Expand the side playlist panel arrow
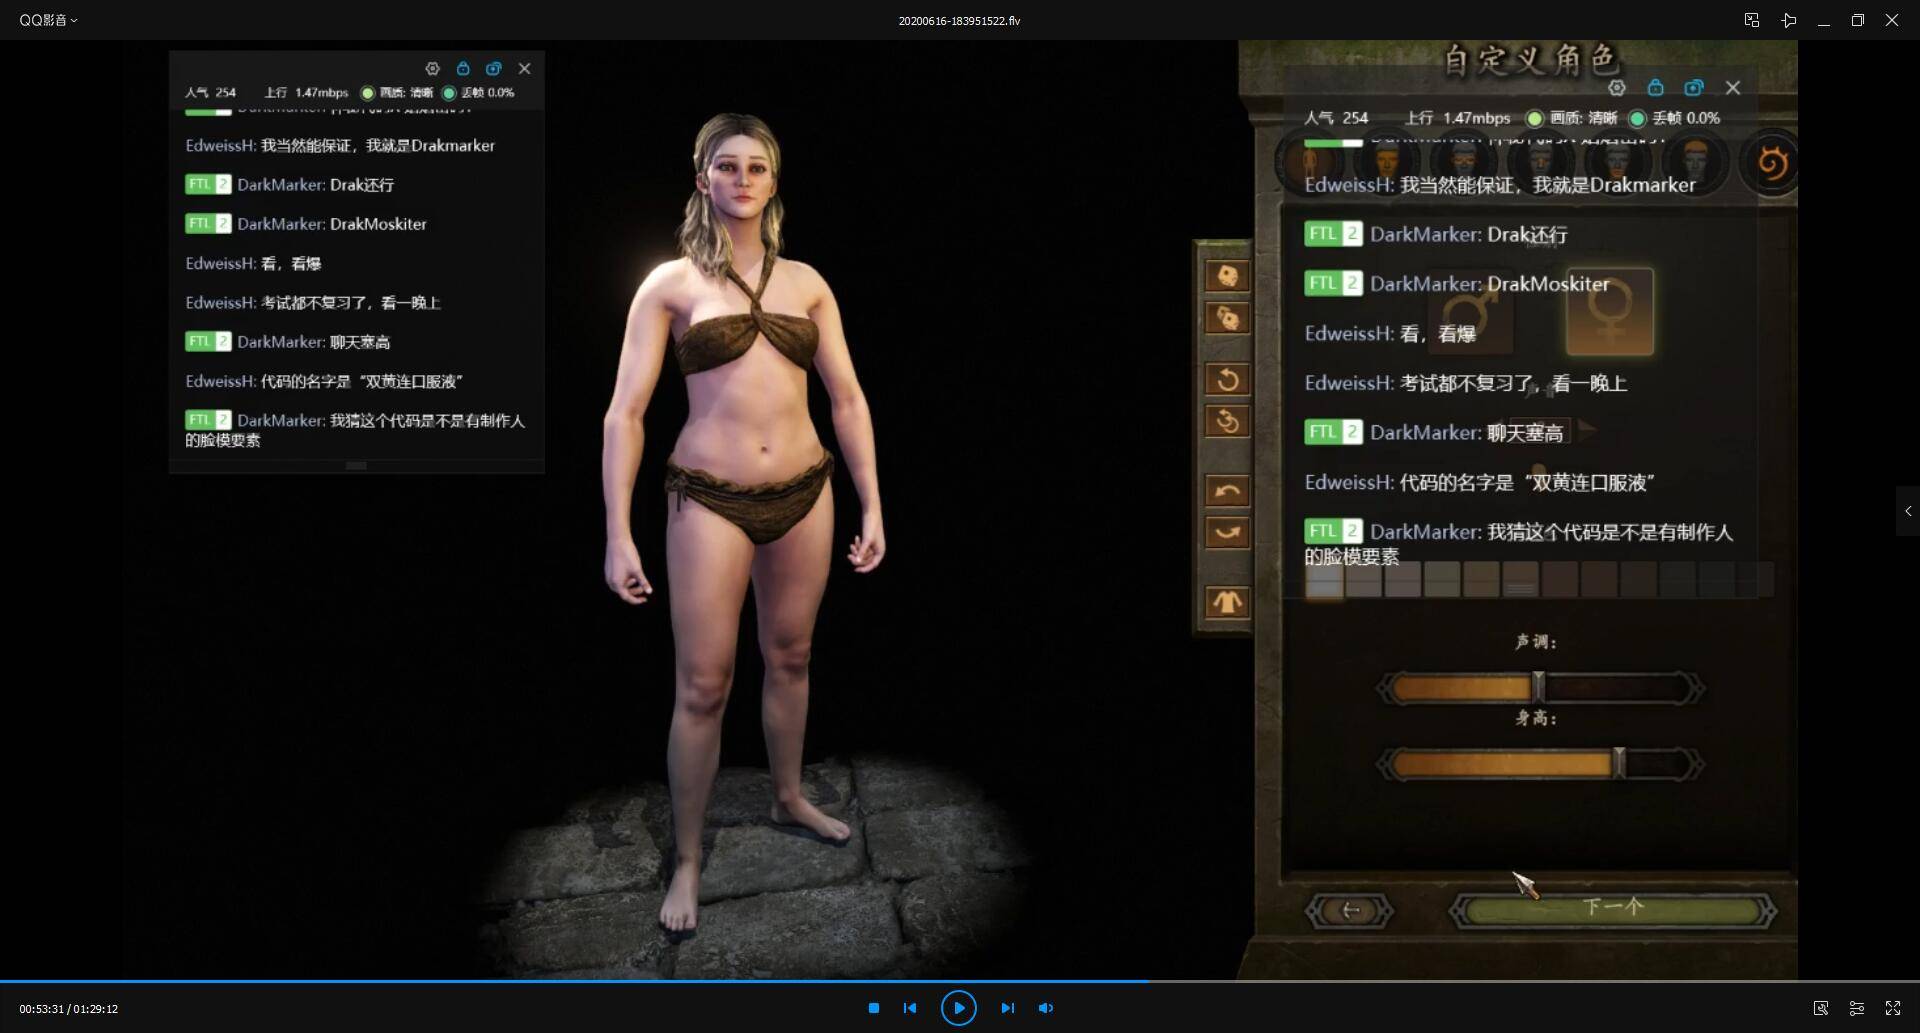Viewport: 1920px width, 1033px height. click(x=1908, y=511)
